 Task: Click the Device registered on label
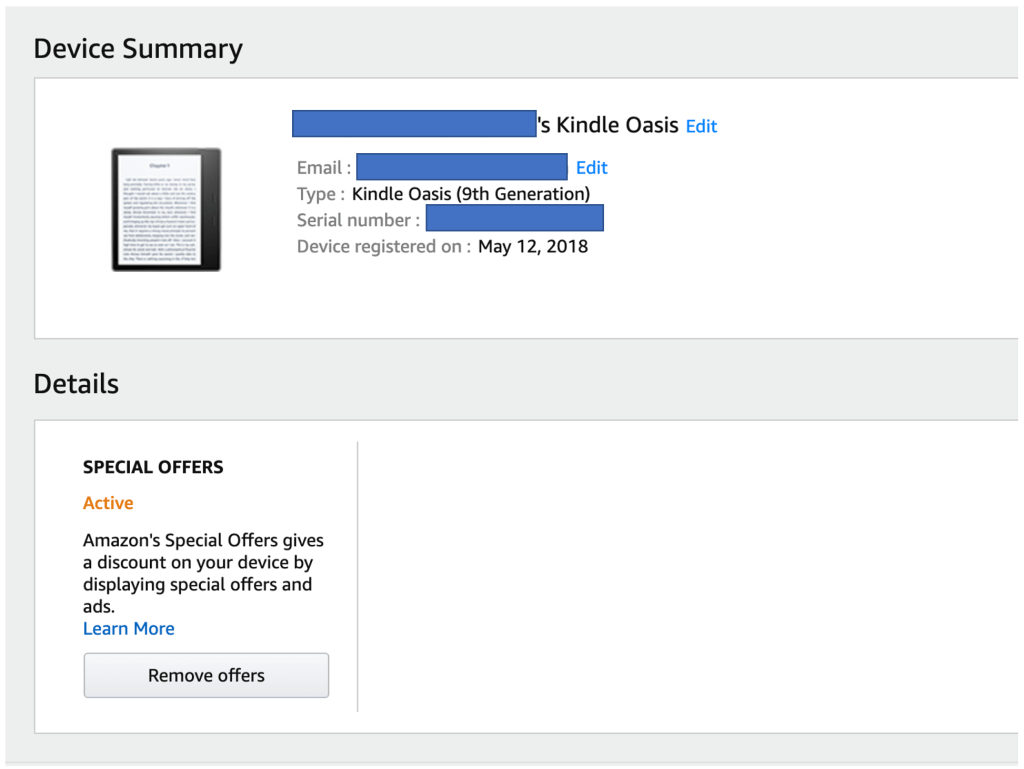pos(383,246)
